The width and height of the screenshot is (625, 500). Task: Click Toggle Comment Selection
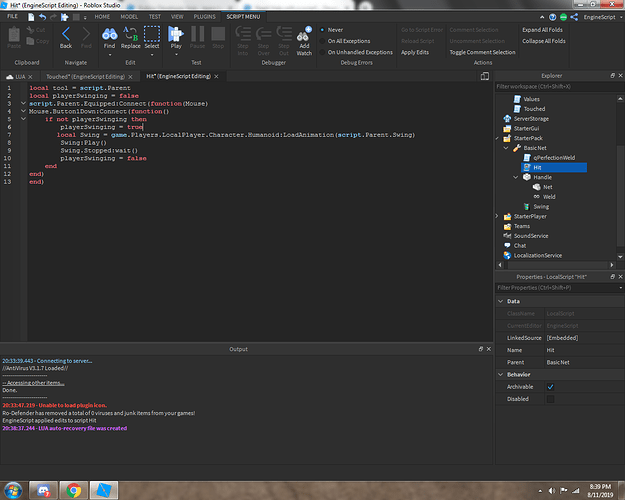coord(482,52)
